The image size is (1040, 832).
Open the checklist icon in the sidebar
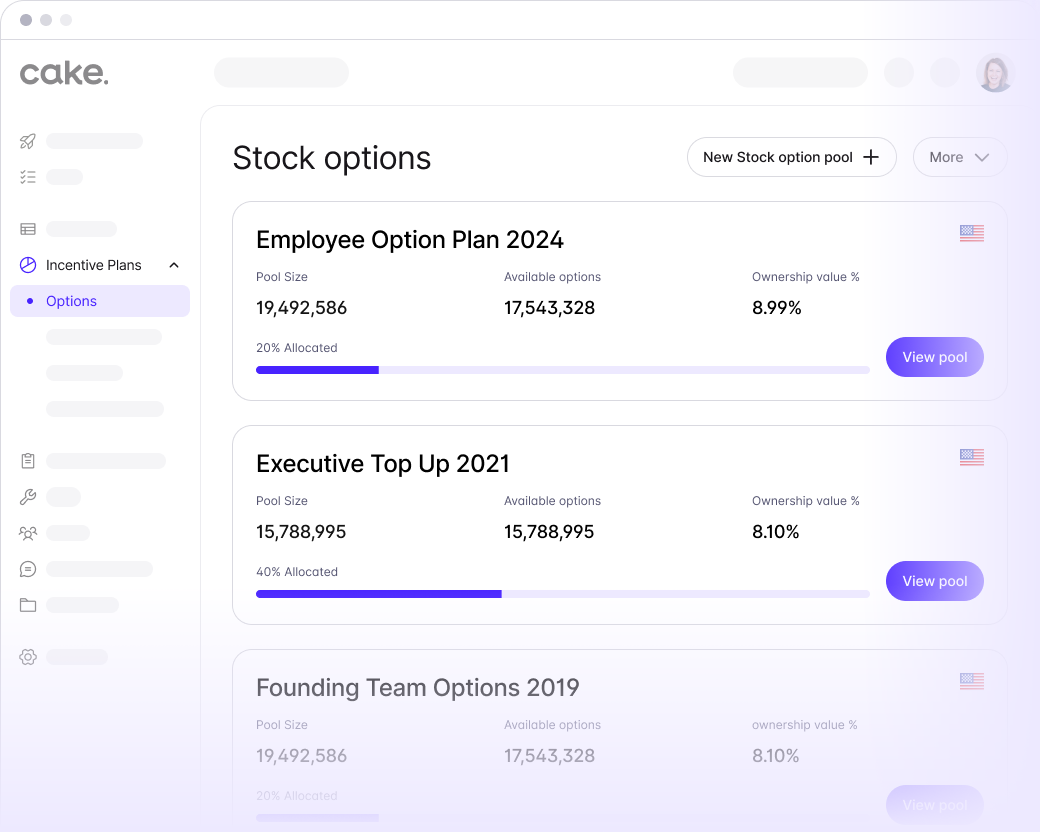27,177
